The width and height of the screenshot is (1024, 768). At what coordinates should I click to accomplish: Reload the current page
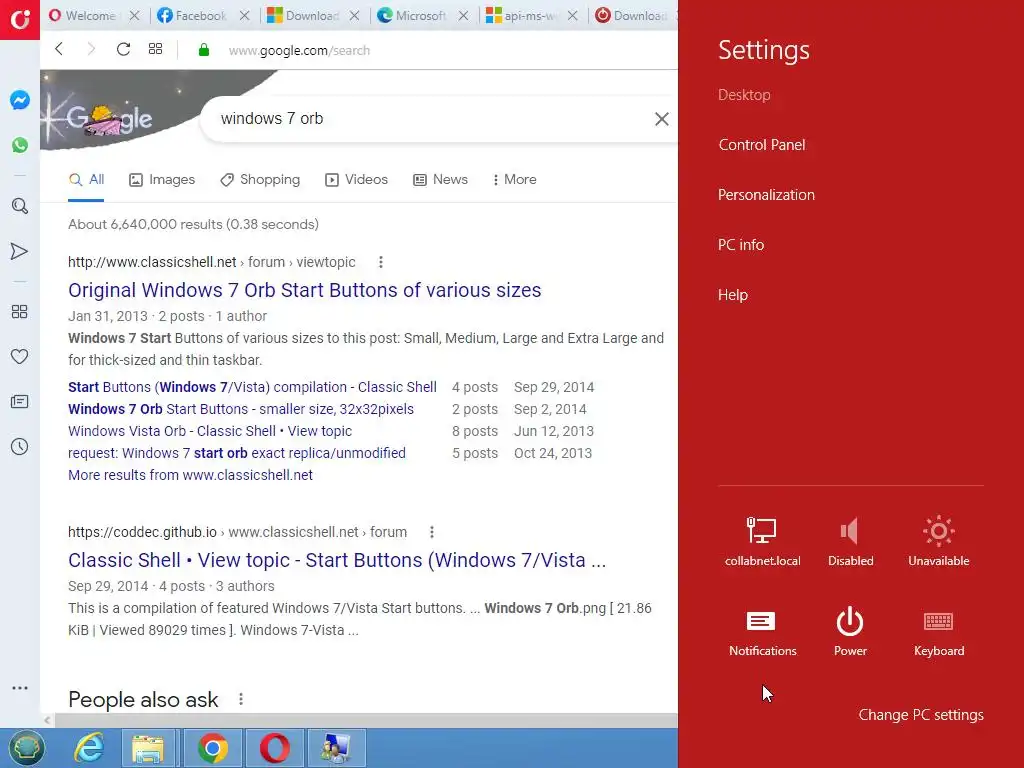[x=123, y=49]
